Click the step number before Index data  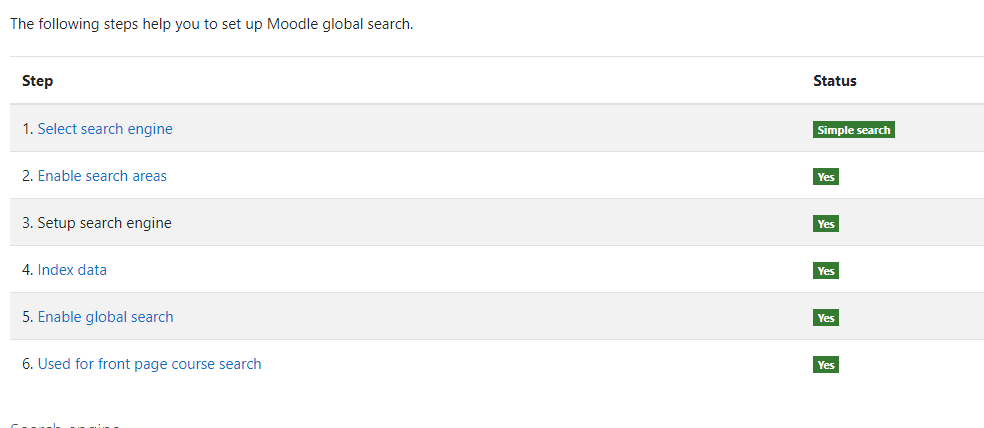click(x=28, y=270)
